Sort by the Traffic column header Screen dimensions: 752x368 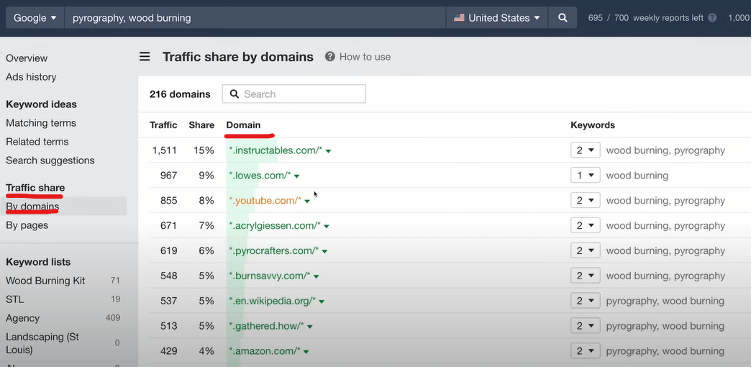coord(163,125)
